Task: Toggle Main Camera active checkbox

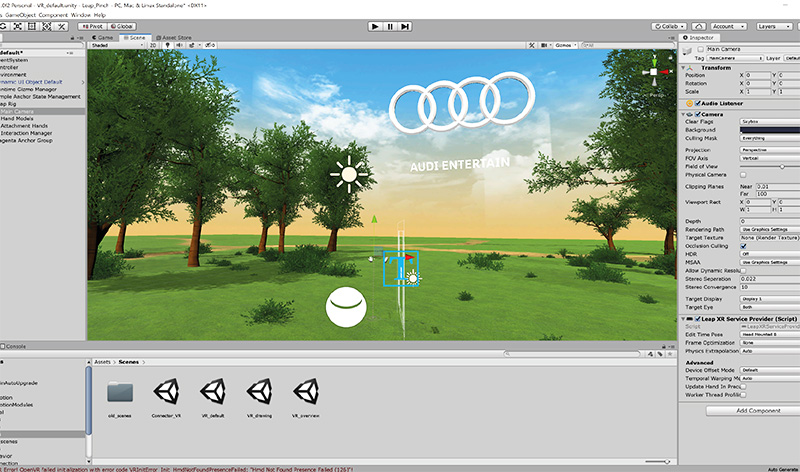Action: tap(701, 49)
